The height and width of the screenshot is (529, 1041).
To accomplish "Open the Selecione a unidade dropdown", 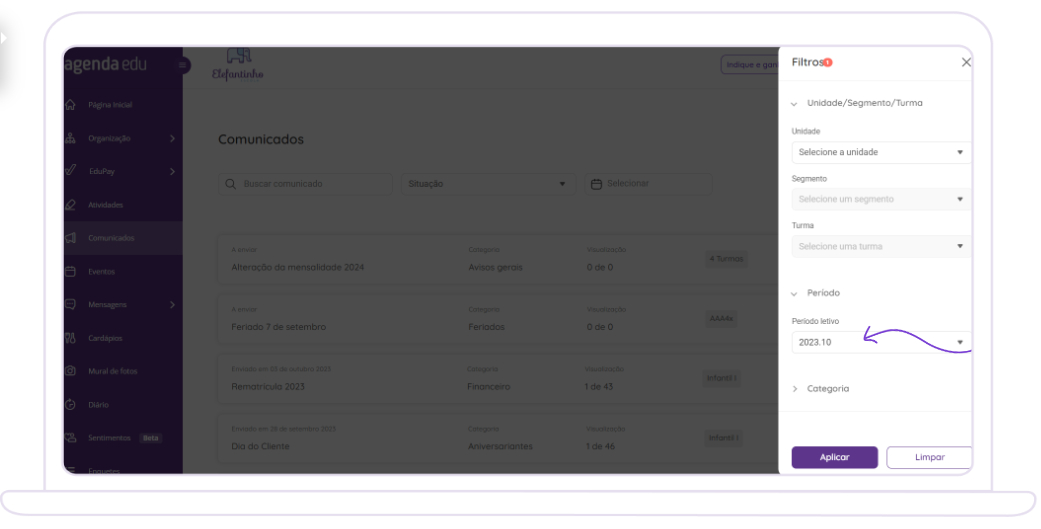I will [x=881, y=152].
